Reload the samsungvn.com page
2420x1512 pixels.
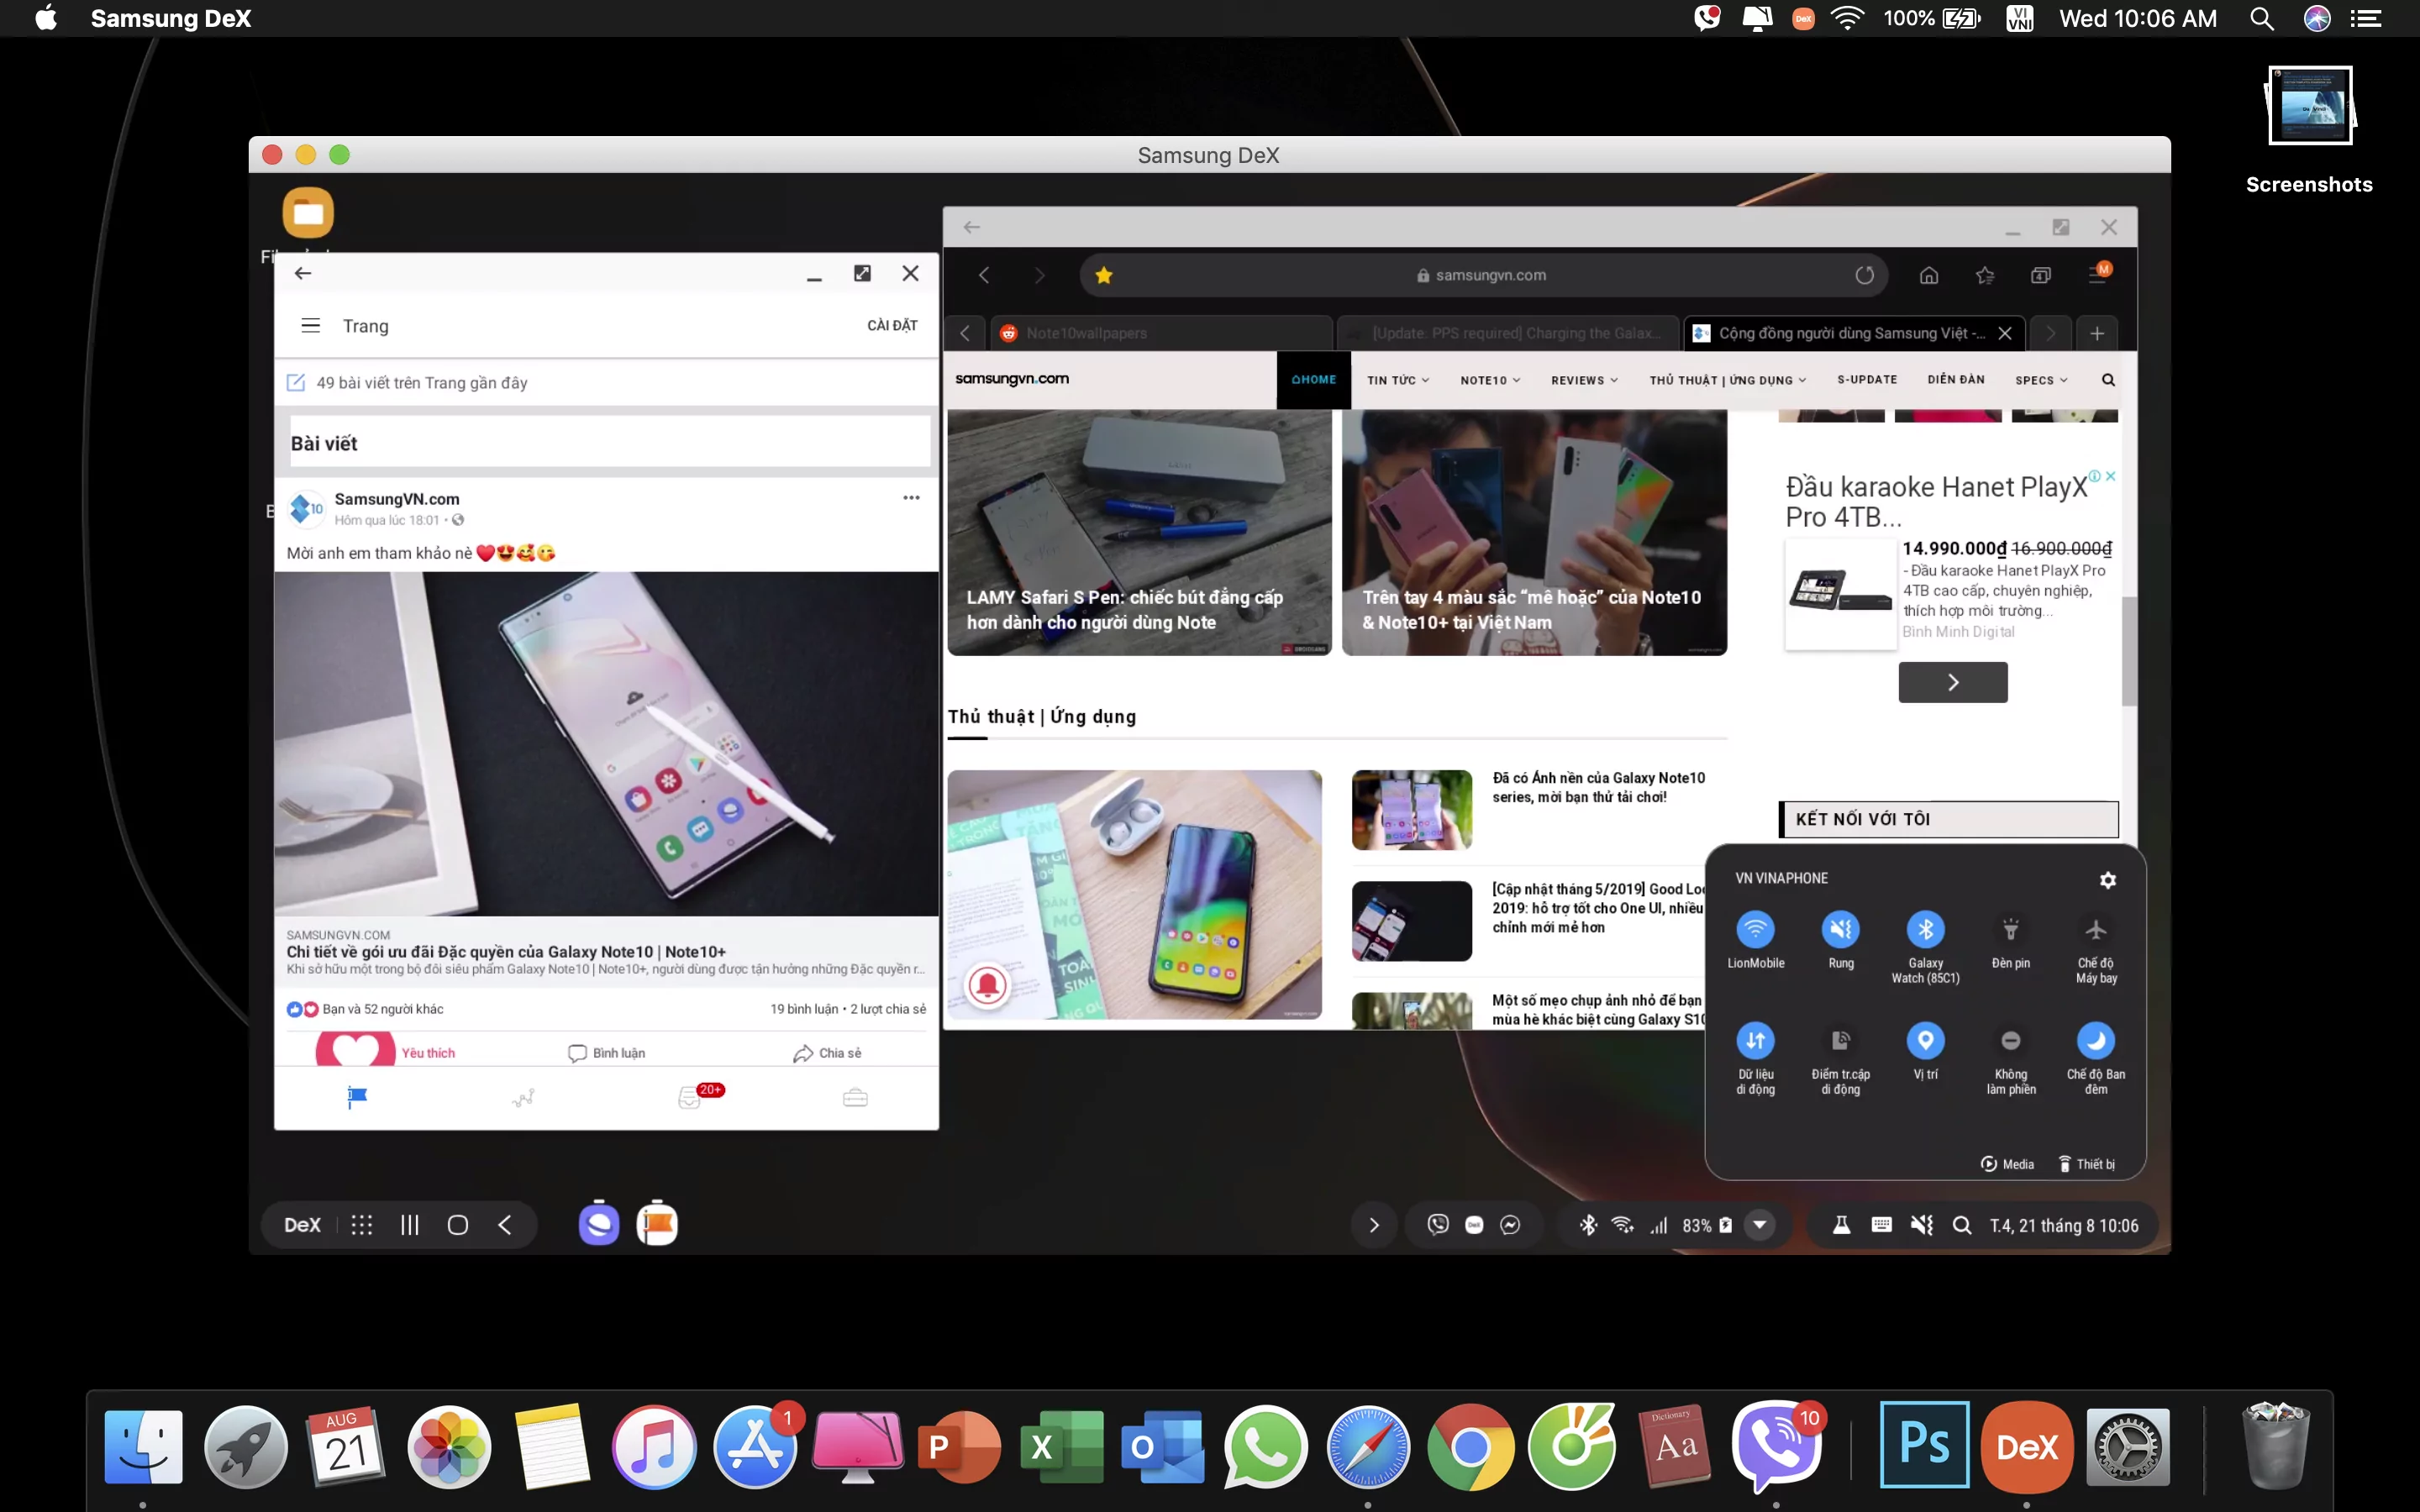1864,275
